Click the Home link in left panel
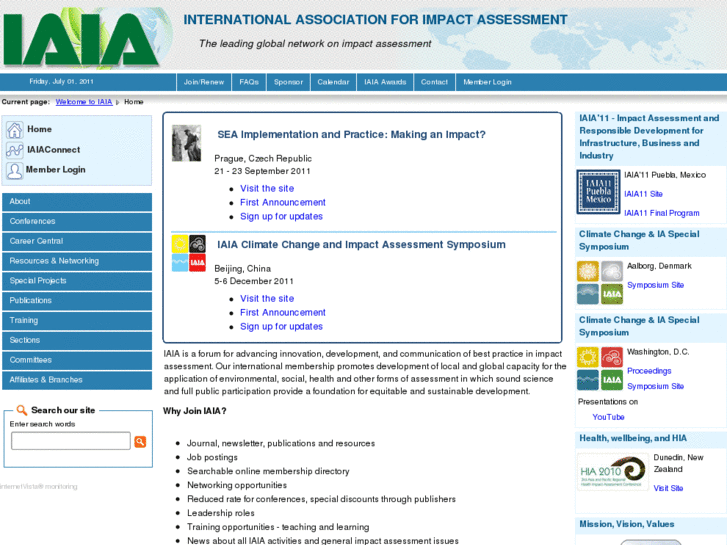 (x=39, y=129)
